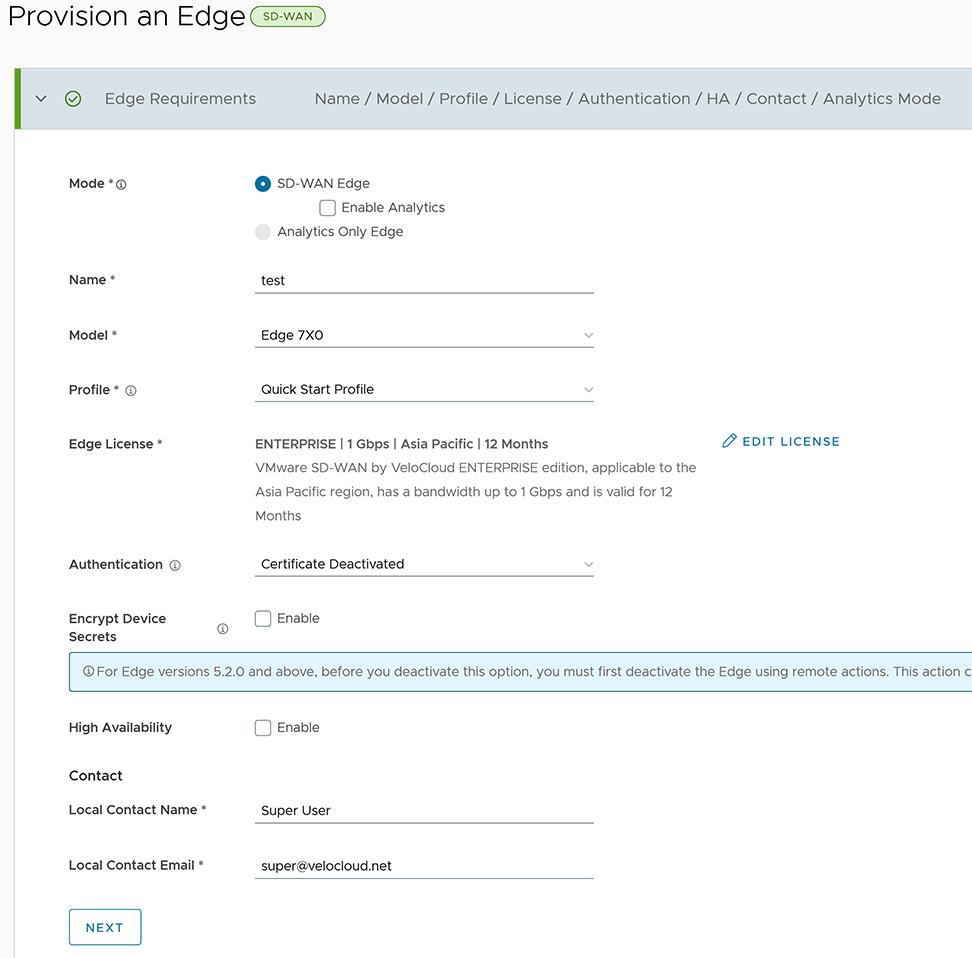Viewport: 972px width, 958px height.
Task: Click the info icon beside Mode label
Action: coord(121,183)
